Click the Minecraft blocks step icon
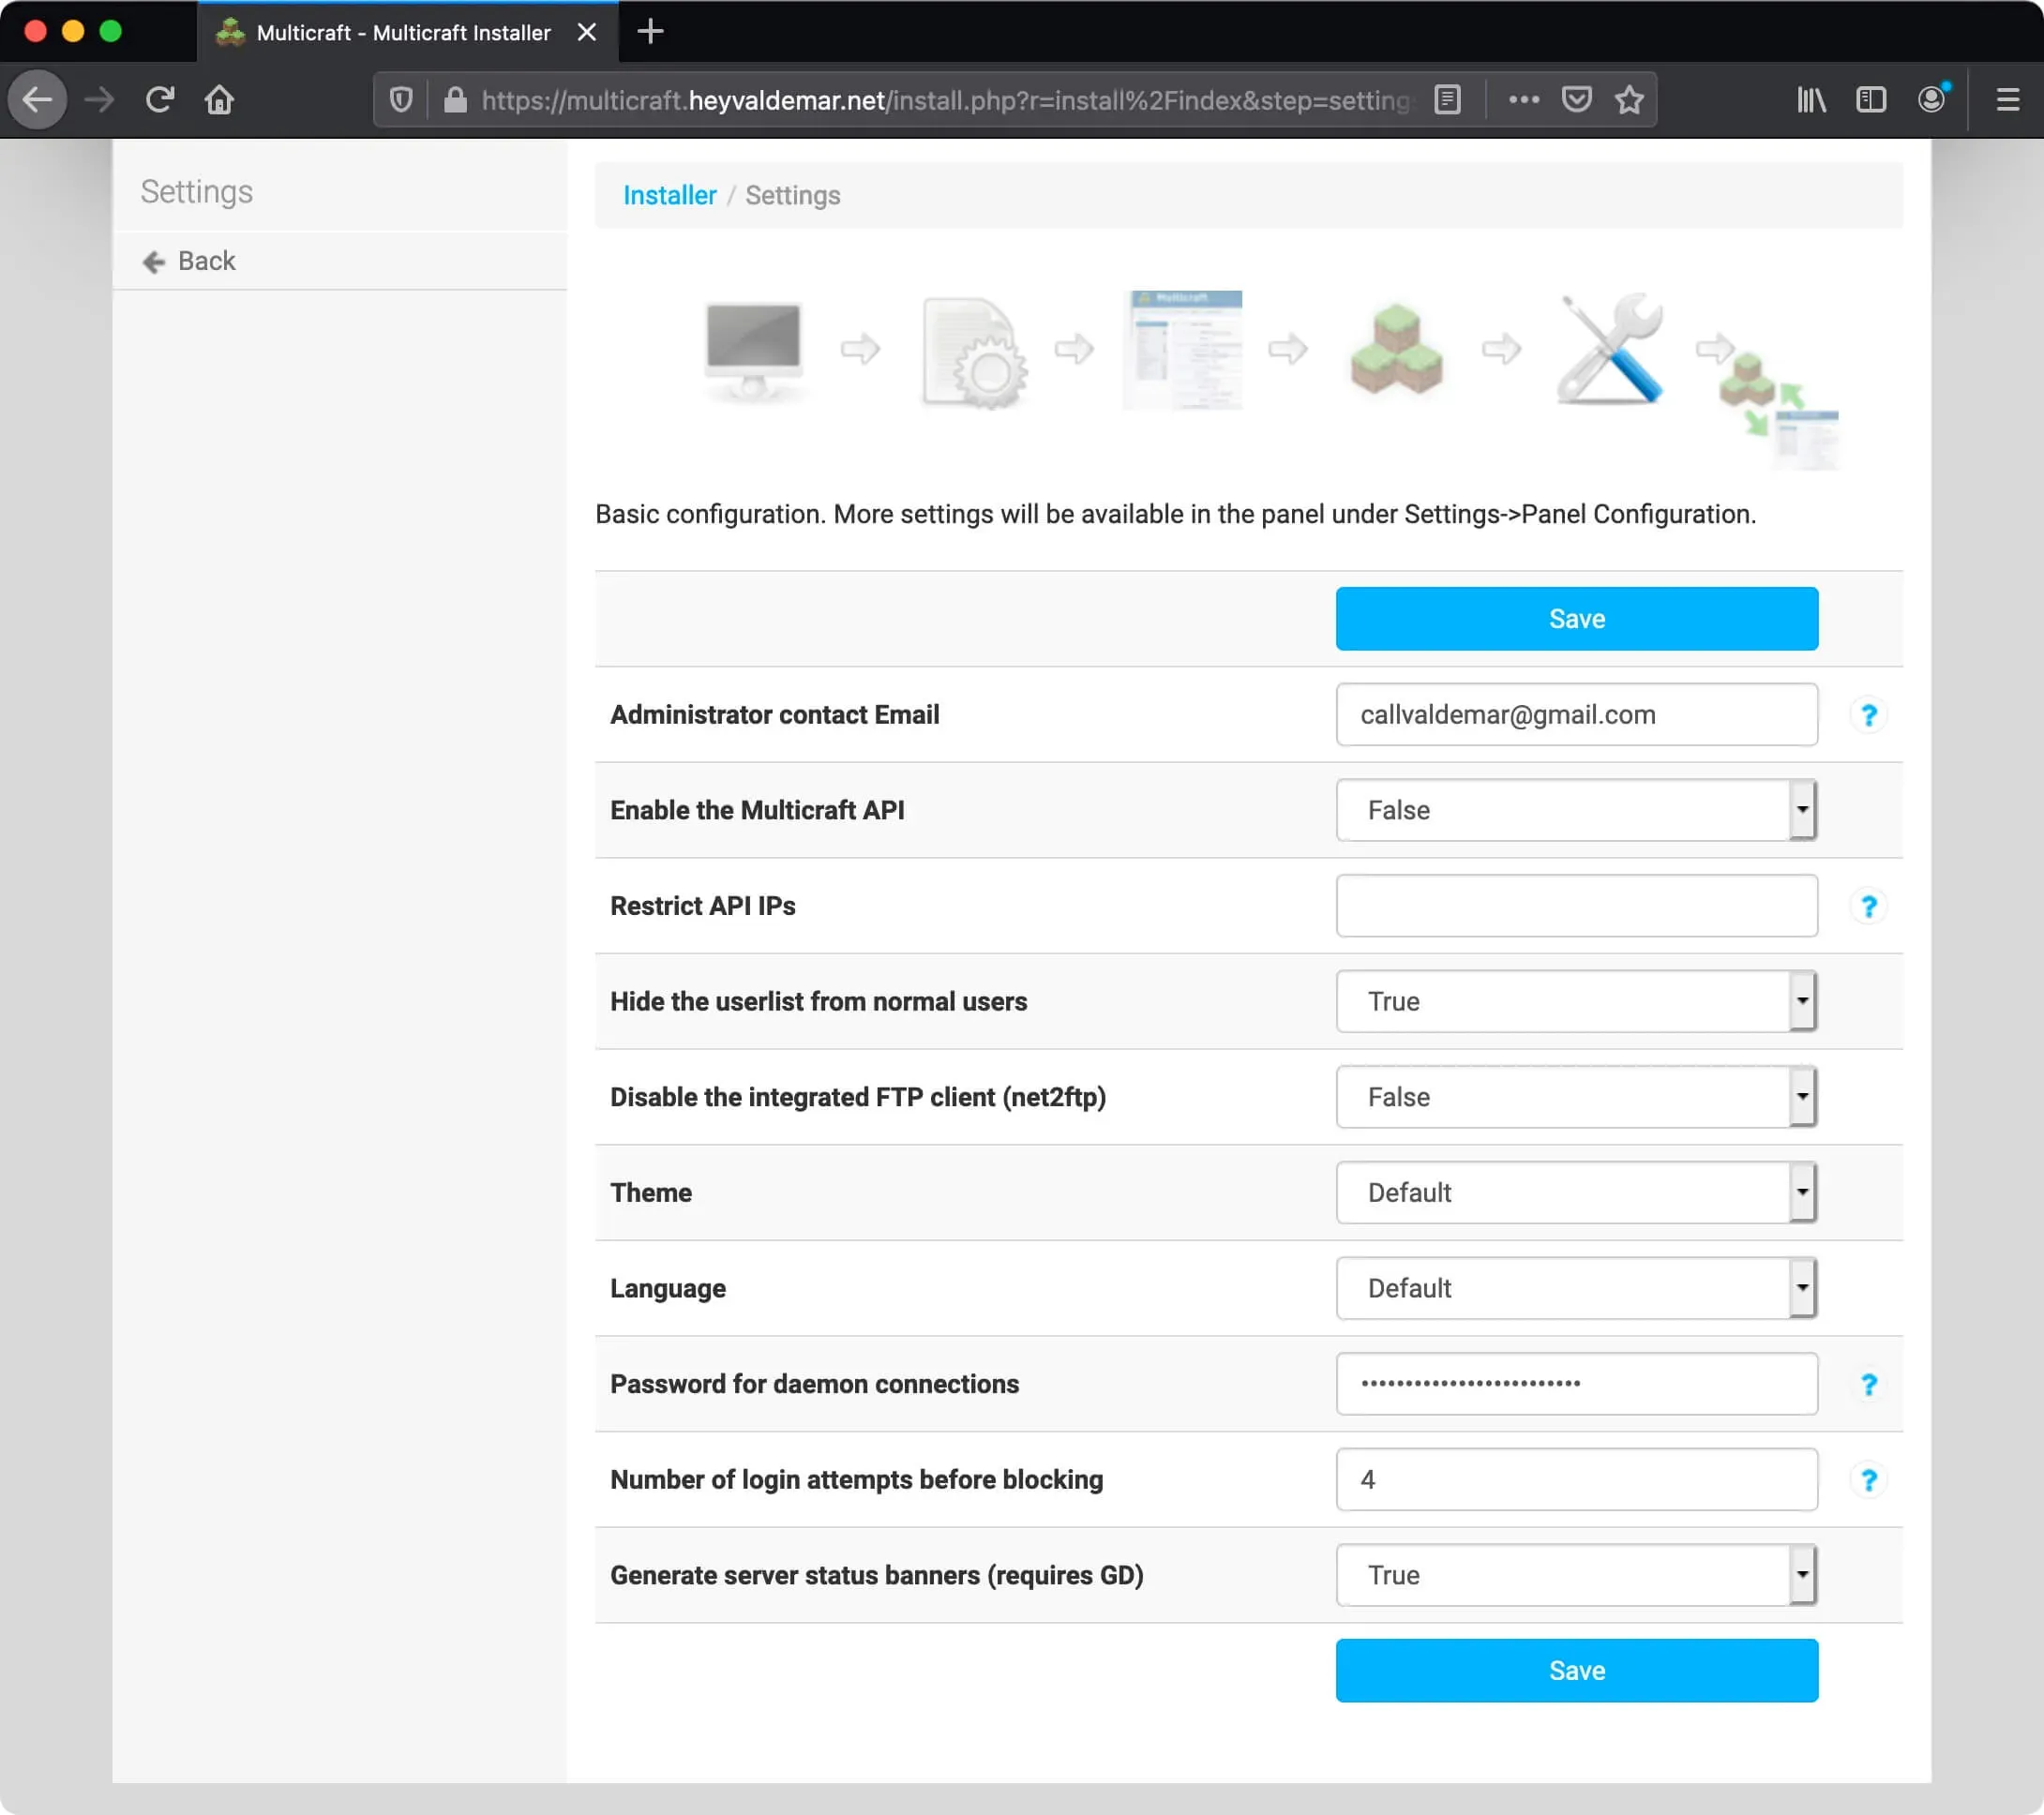The width and height of the screenshot is (2044, 1815). 1396,350
